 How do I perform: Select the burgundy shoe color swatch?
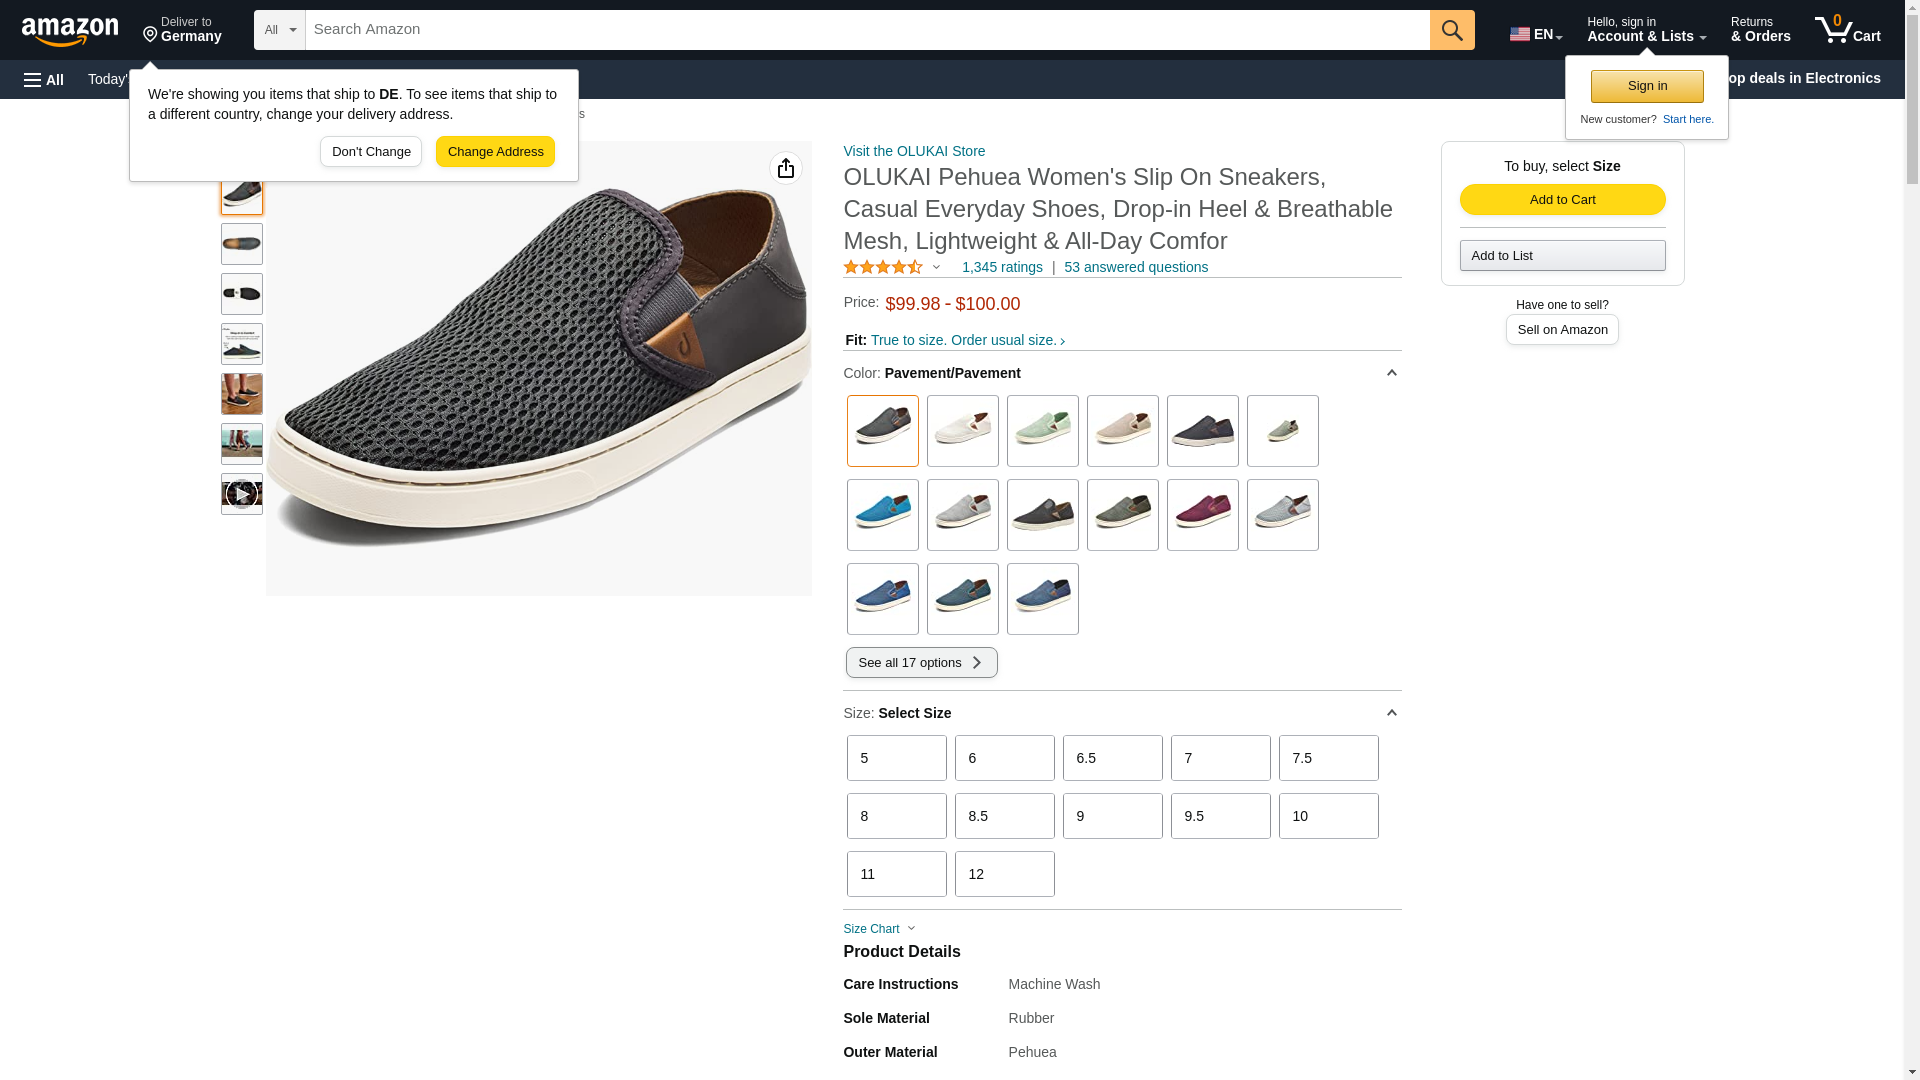pos(1202,515)
